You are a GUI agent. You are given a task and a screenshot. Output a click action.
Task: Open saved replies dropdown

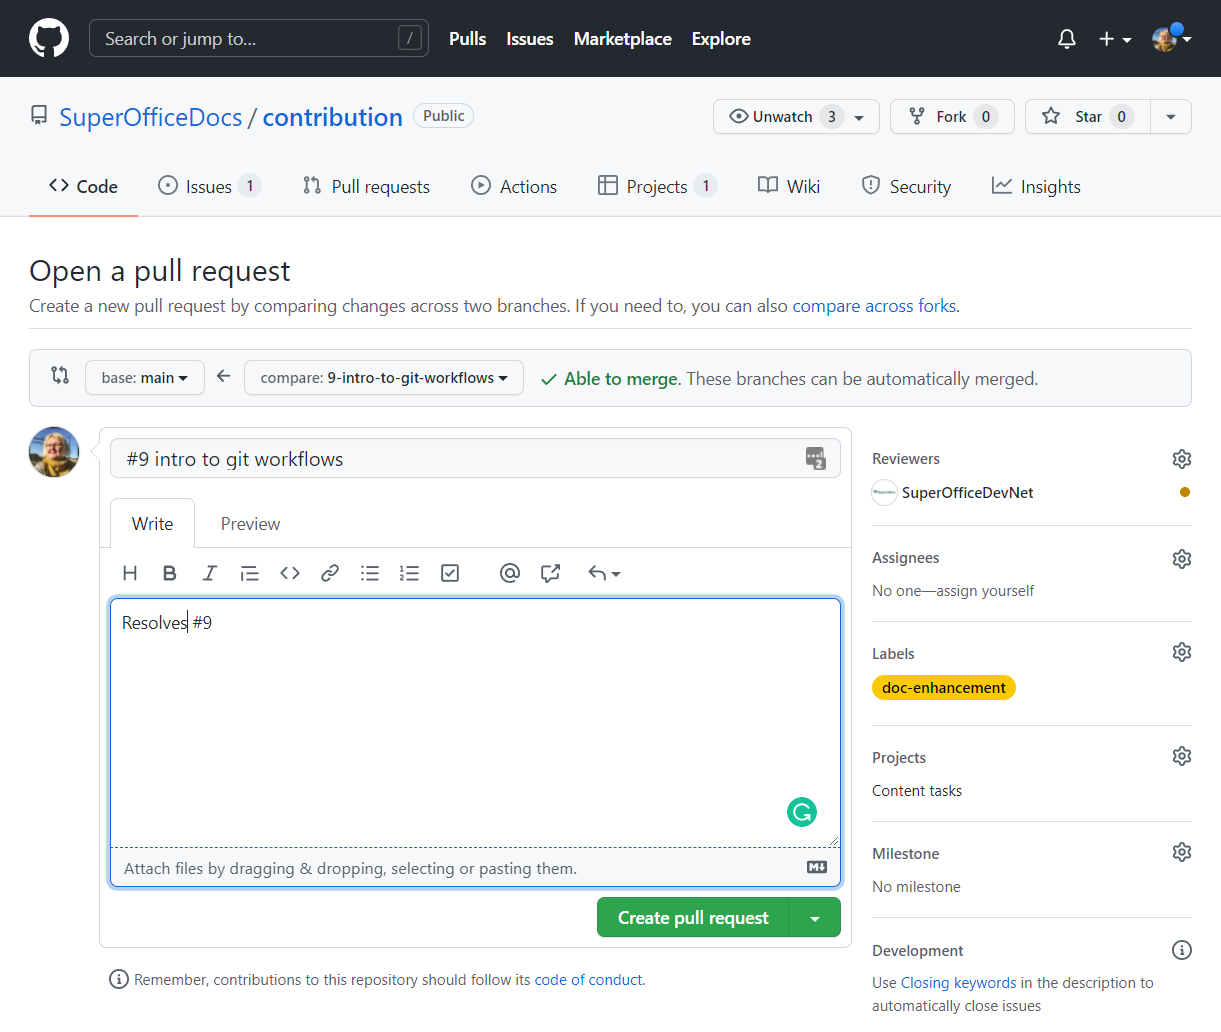(x=604, y=573)
